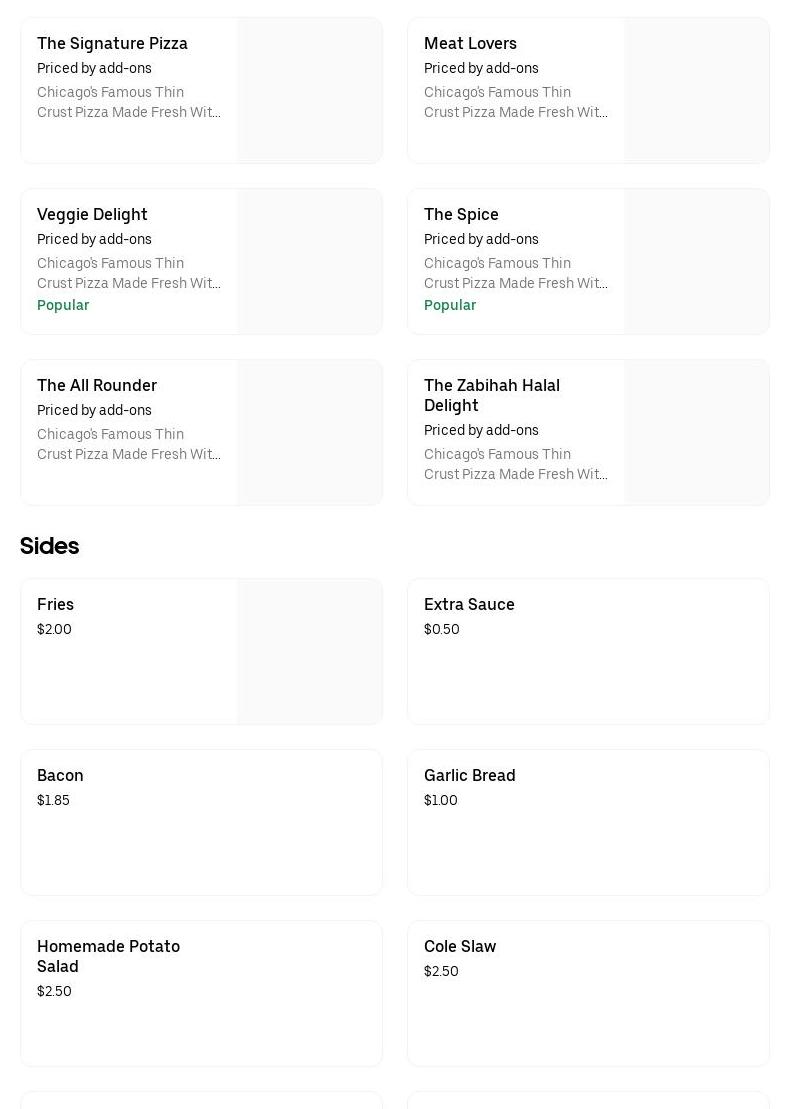This screenshot has width=804, height=1109.
Task: Open The Signature Pizza menu item
Action: point(112,44)
